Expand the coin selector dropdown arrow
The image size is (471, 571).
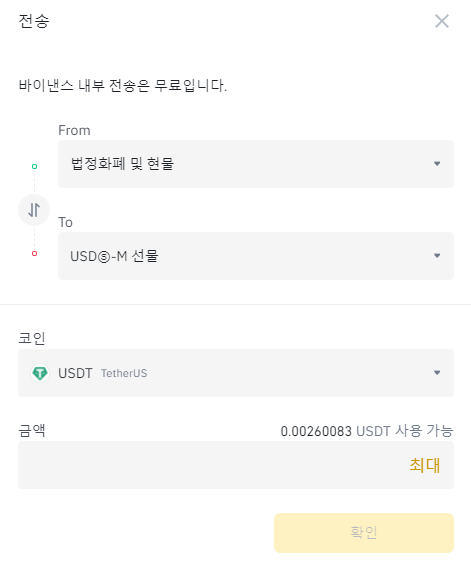click(437, 373)
